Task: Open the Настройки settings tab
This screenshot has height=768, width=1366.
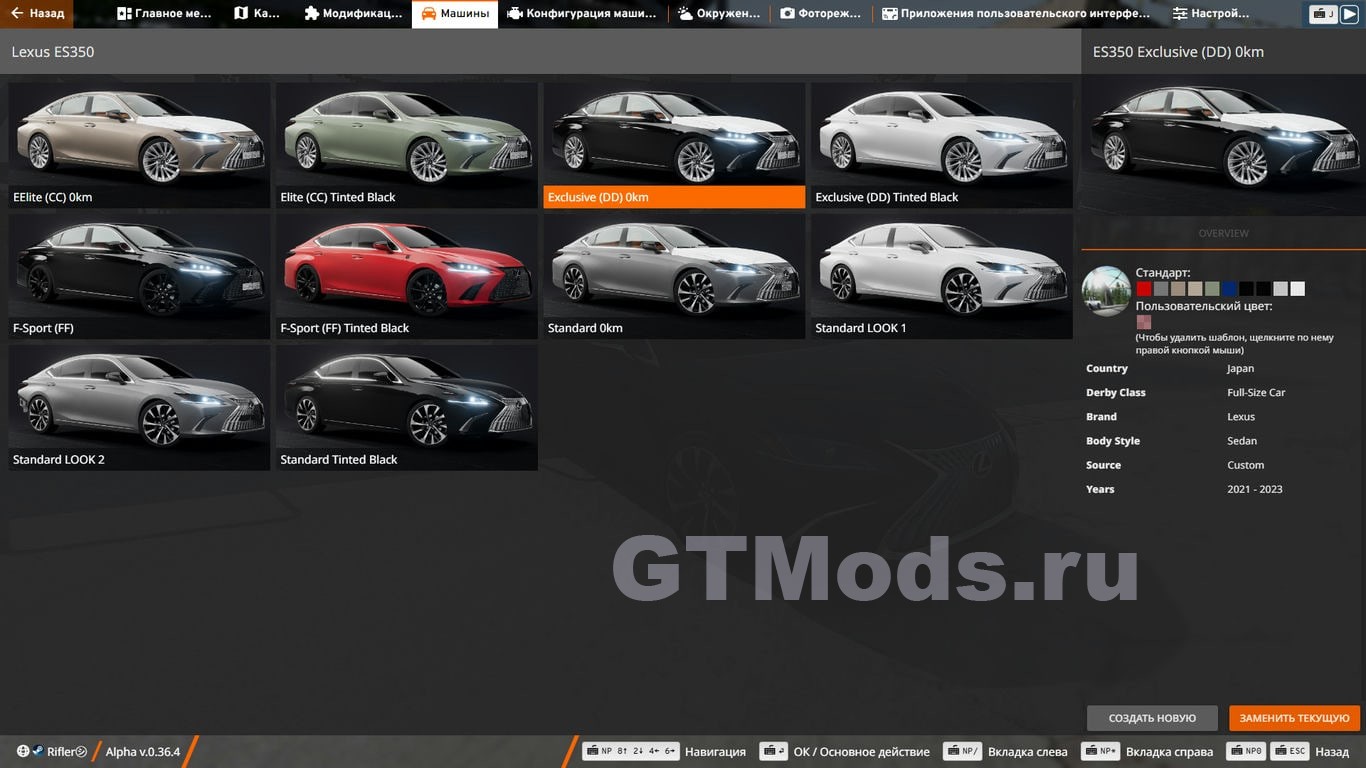Action: (1211, 14)
